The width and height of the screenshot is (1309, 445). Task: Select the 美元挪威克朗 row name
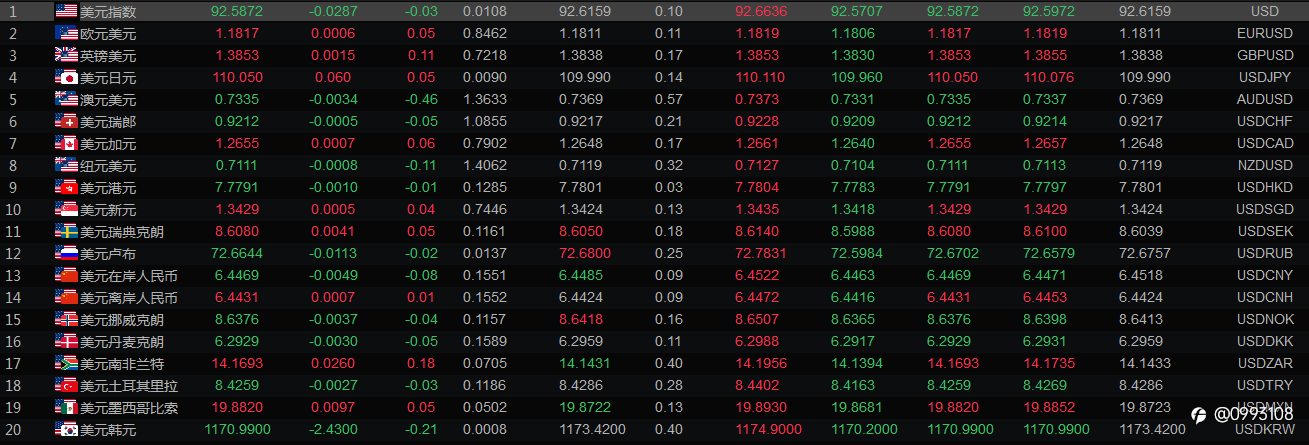(x=122, y=320)
